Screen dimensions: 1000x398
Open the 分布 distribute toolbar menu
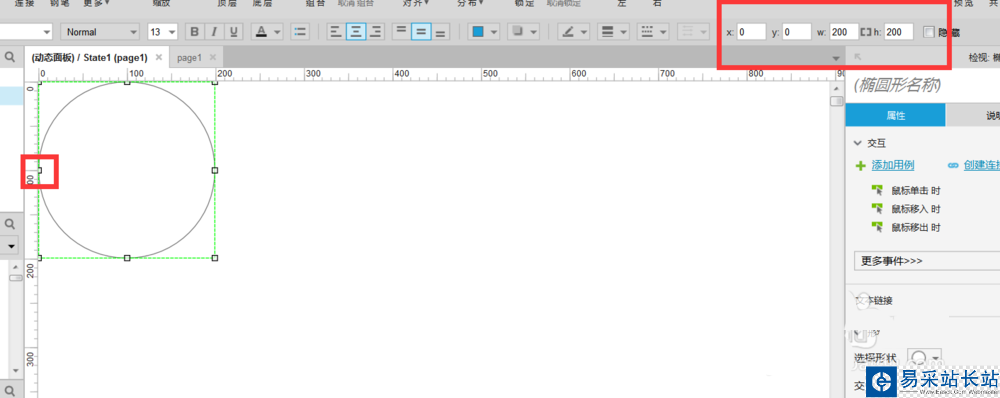coord(471,3)
